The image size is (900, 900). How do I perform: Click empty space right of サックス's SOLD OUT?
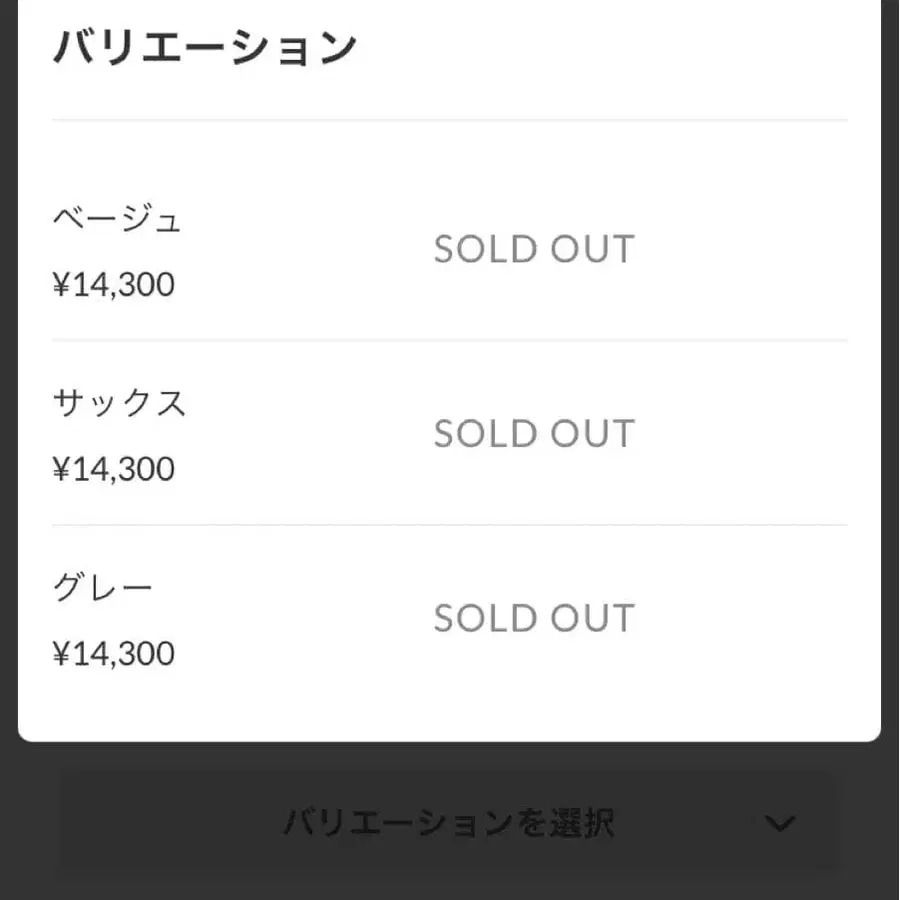pyautogui.click(x=750, y=434)
